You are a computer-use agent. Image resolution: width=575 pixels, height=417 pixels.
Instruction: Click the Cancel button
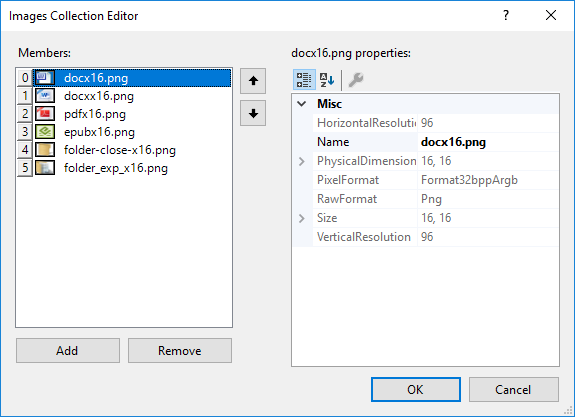click(x=514, y=389)
